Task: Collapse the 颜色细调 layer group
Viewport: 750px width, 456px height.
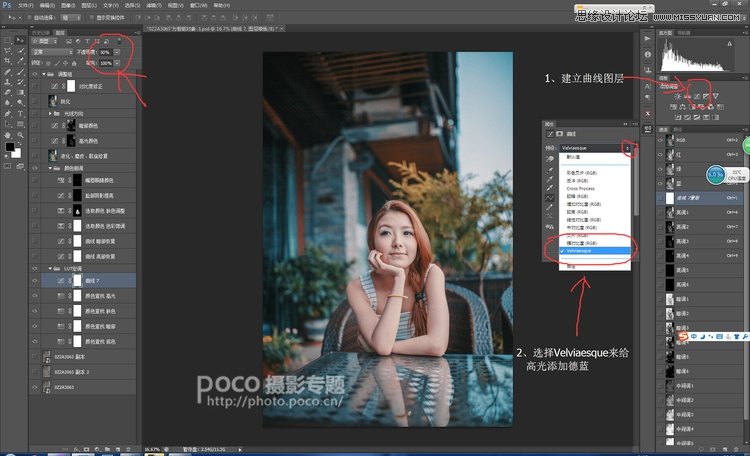Action: tap(50, 168)
